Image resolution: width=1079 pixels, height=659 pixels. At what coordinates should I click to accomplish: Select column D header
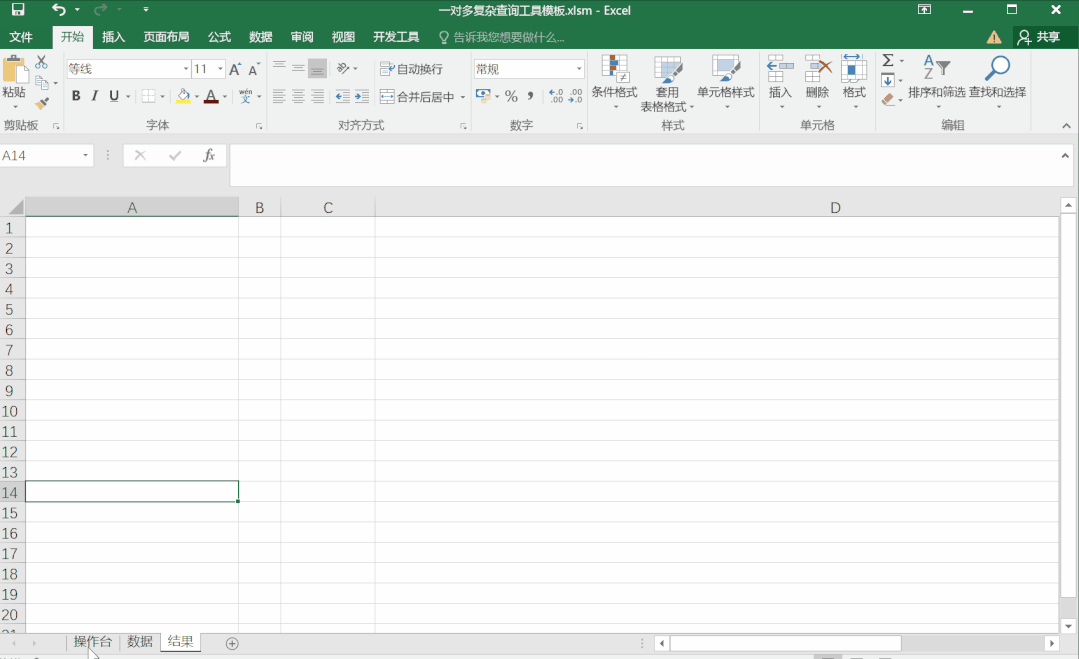(716, 208)
